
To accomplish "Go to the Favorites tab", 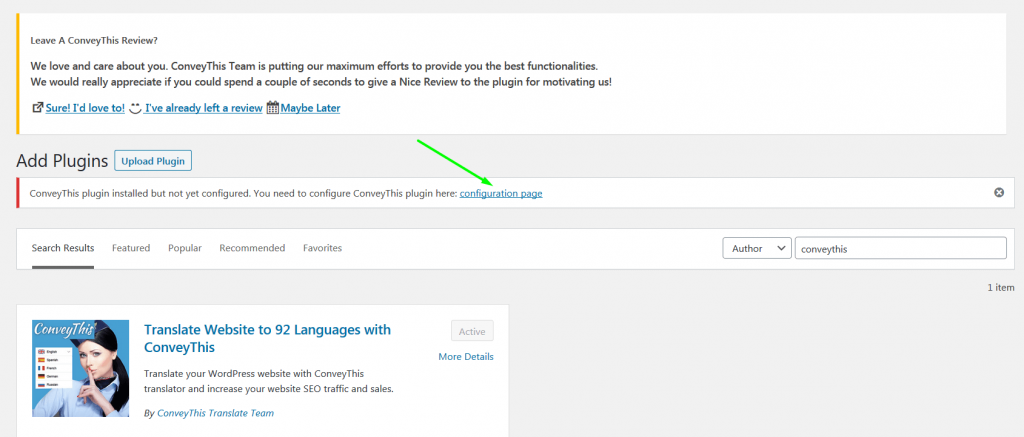I will tap(323, 248).
